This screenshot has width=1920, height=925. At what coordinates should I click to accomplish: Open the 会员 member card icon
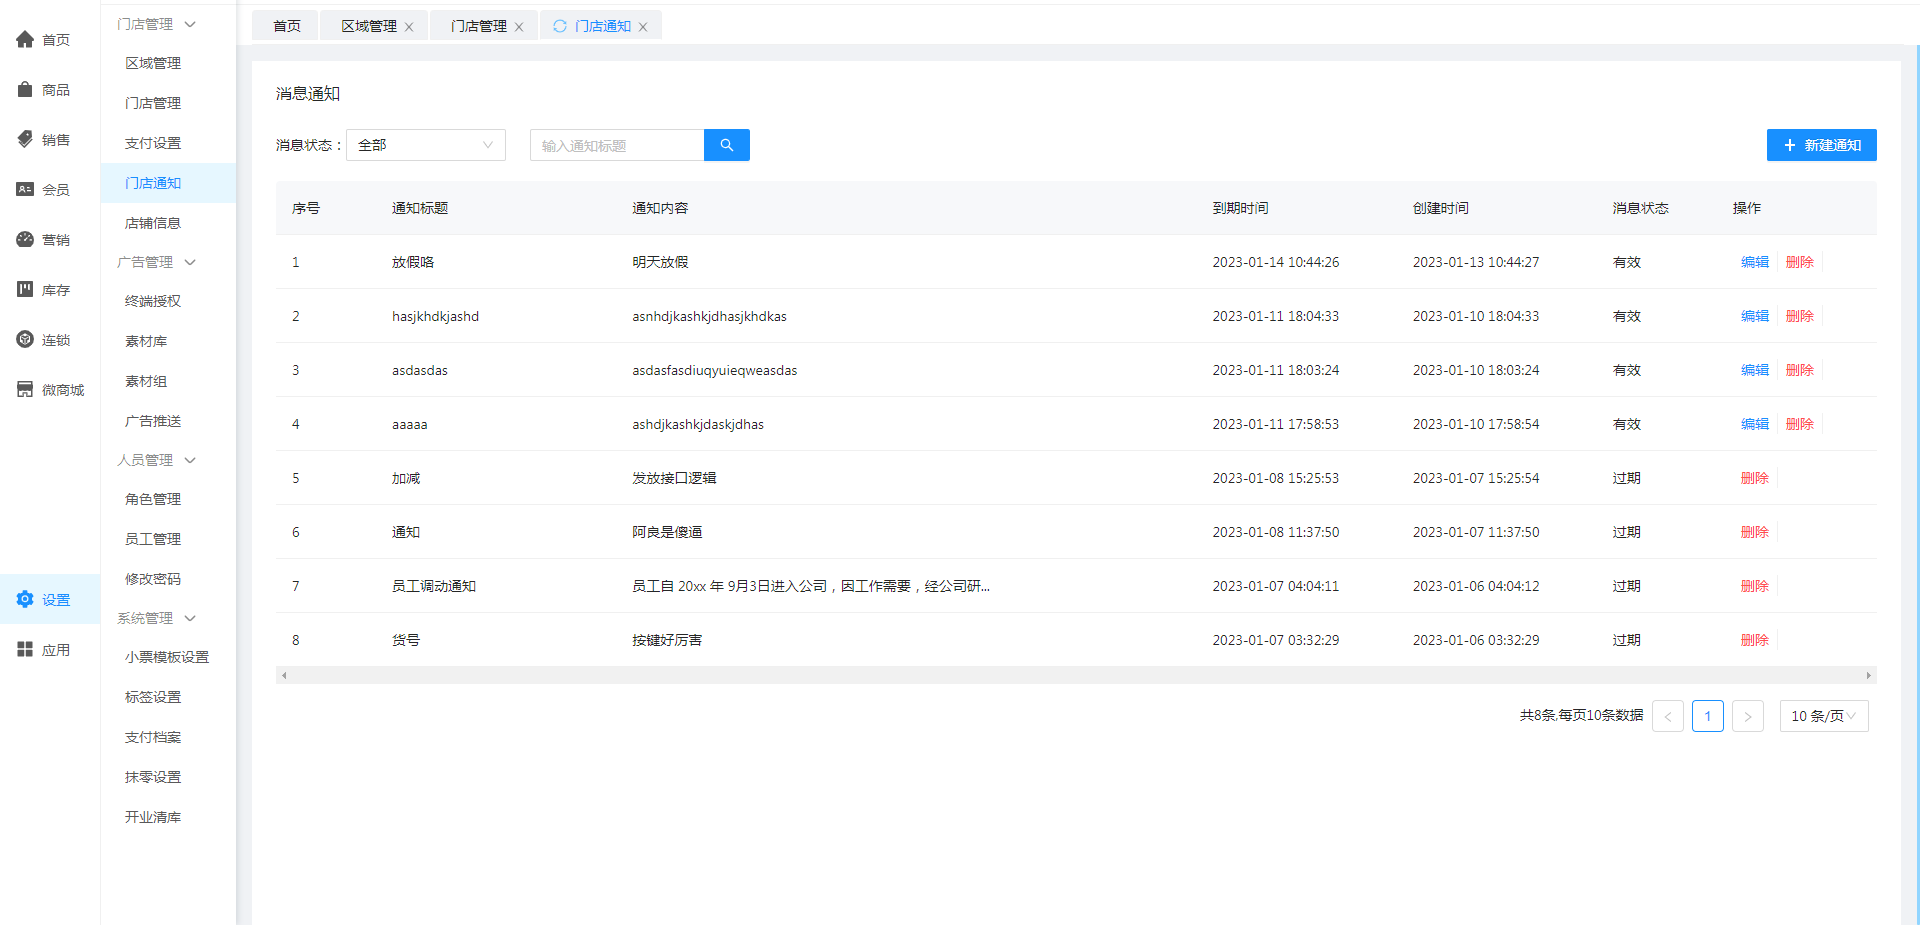pyautogui.click(x=25, y=190)
